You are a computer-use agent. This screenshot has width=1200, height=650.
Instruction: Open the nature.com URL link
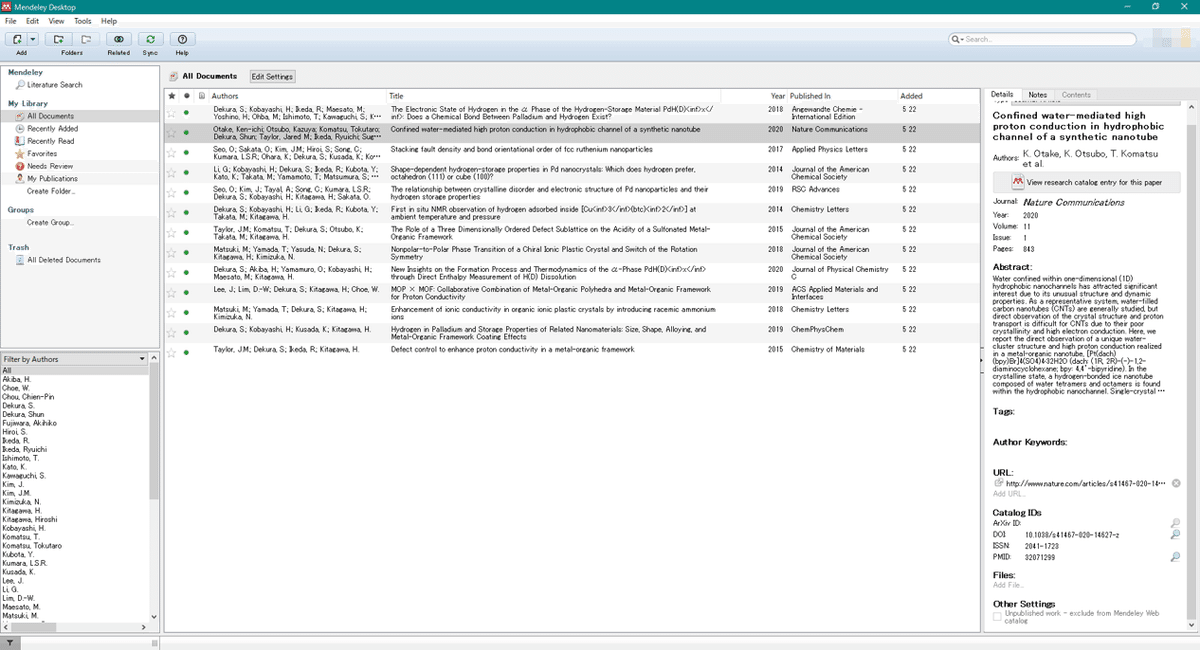(x=1086, y=483)
